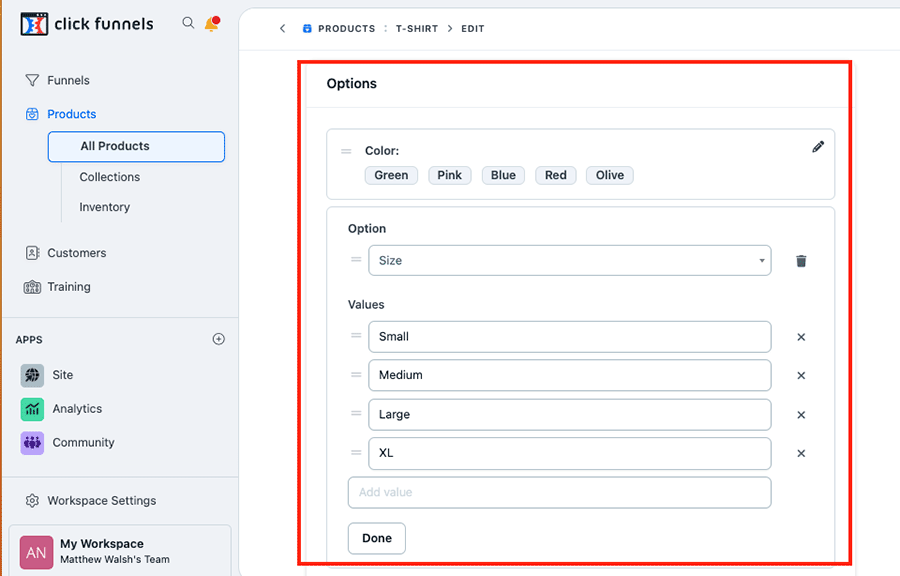Remove the Medium value
Viewport: 900px width, 576px height.
tap(801, 376)
